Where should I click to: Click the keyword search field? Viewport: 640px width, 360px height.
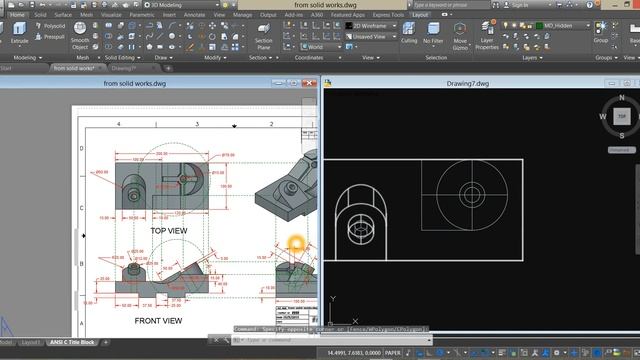tap(451, 5)
